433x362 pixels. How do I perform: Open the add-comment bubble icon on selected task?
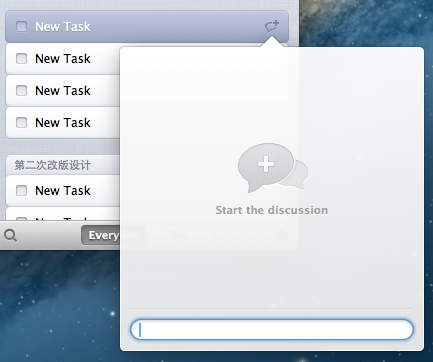click(x=272, y=26)
